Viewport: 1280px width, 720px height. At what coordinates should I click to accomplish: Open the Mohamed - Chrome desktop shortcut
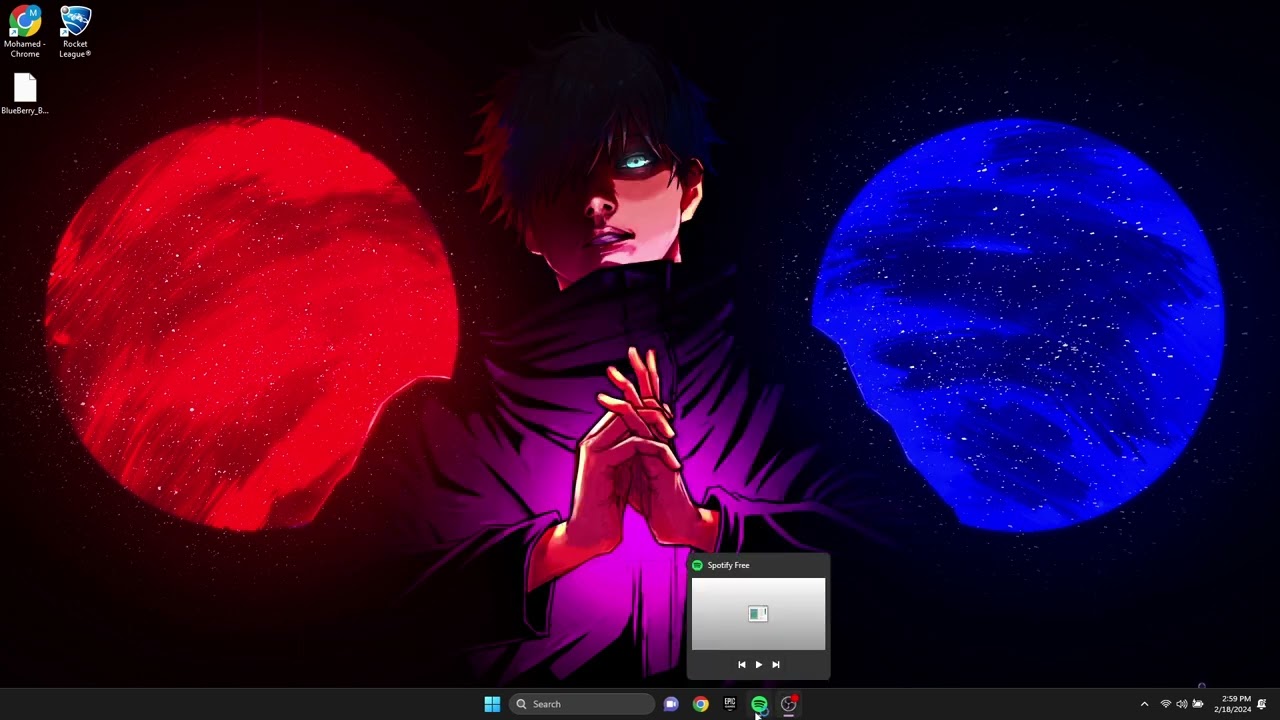[25, 32]
